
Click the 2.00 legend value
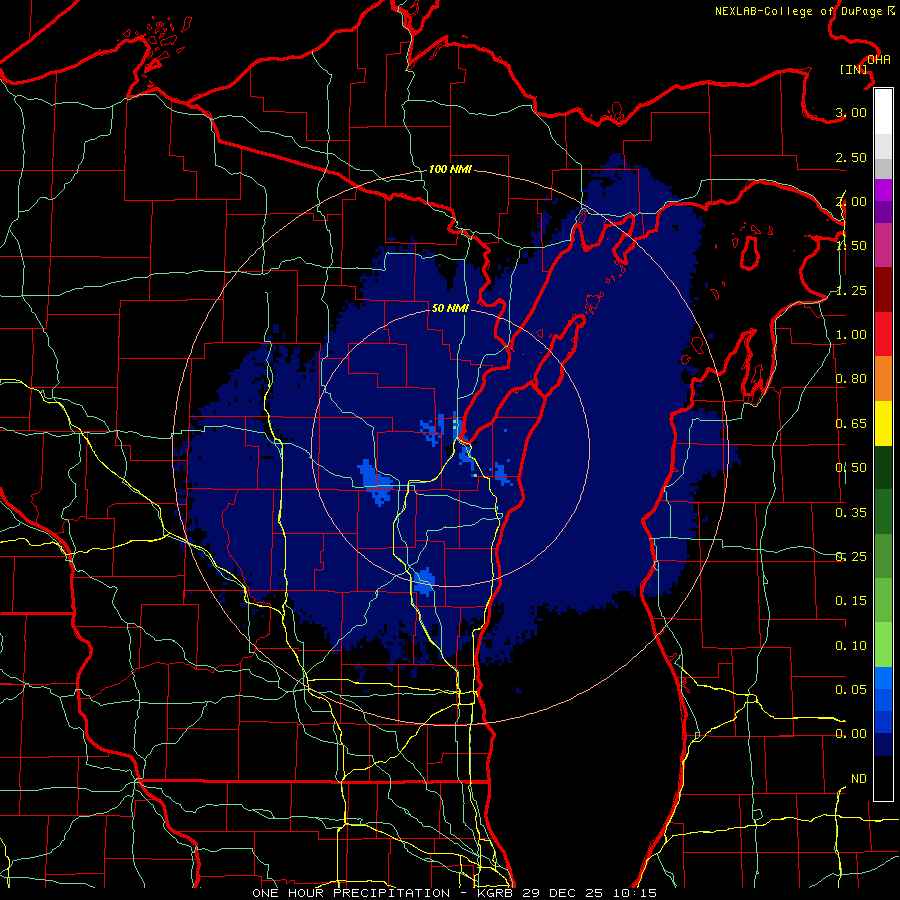coord(851,201)
